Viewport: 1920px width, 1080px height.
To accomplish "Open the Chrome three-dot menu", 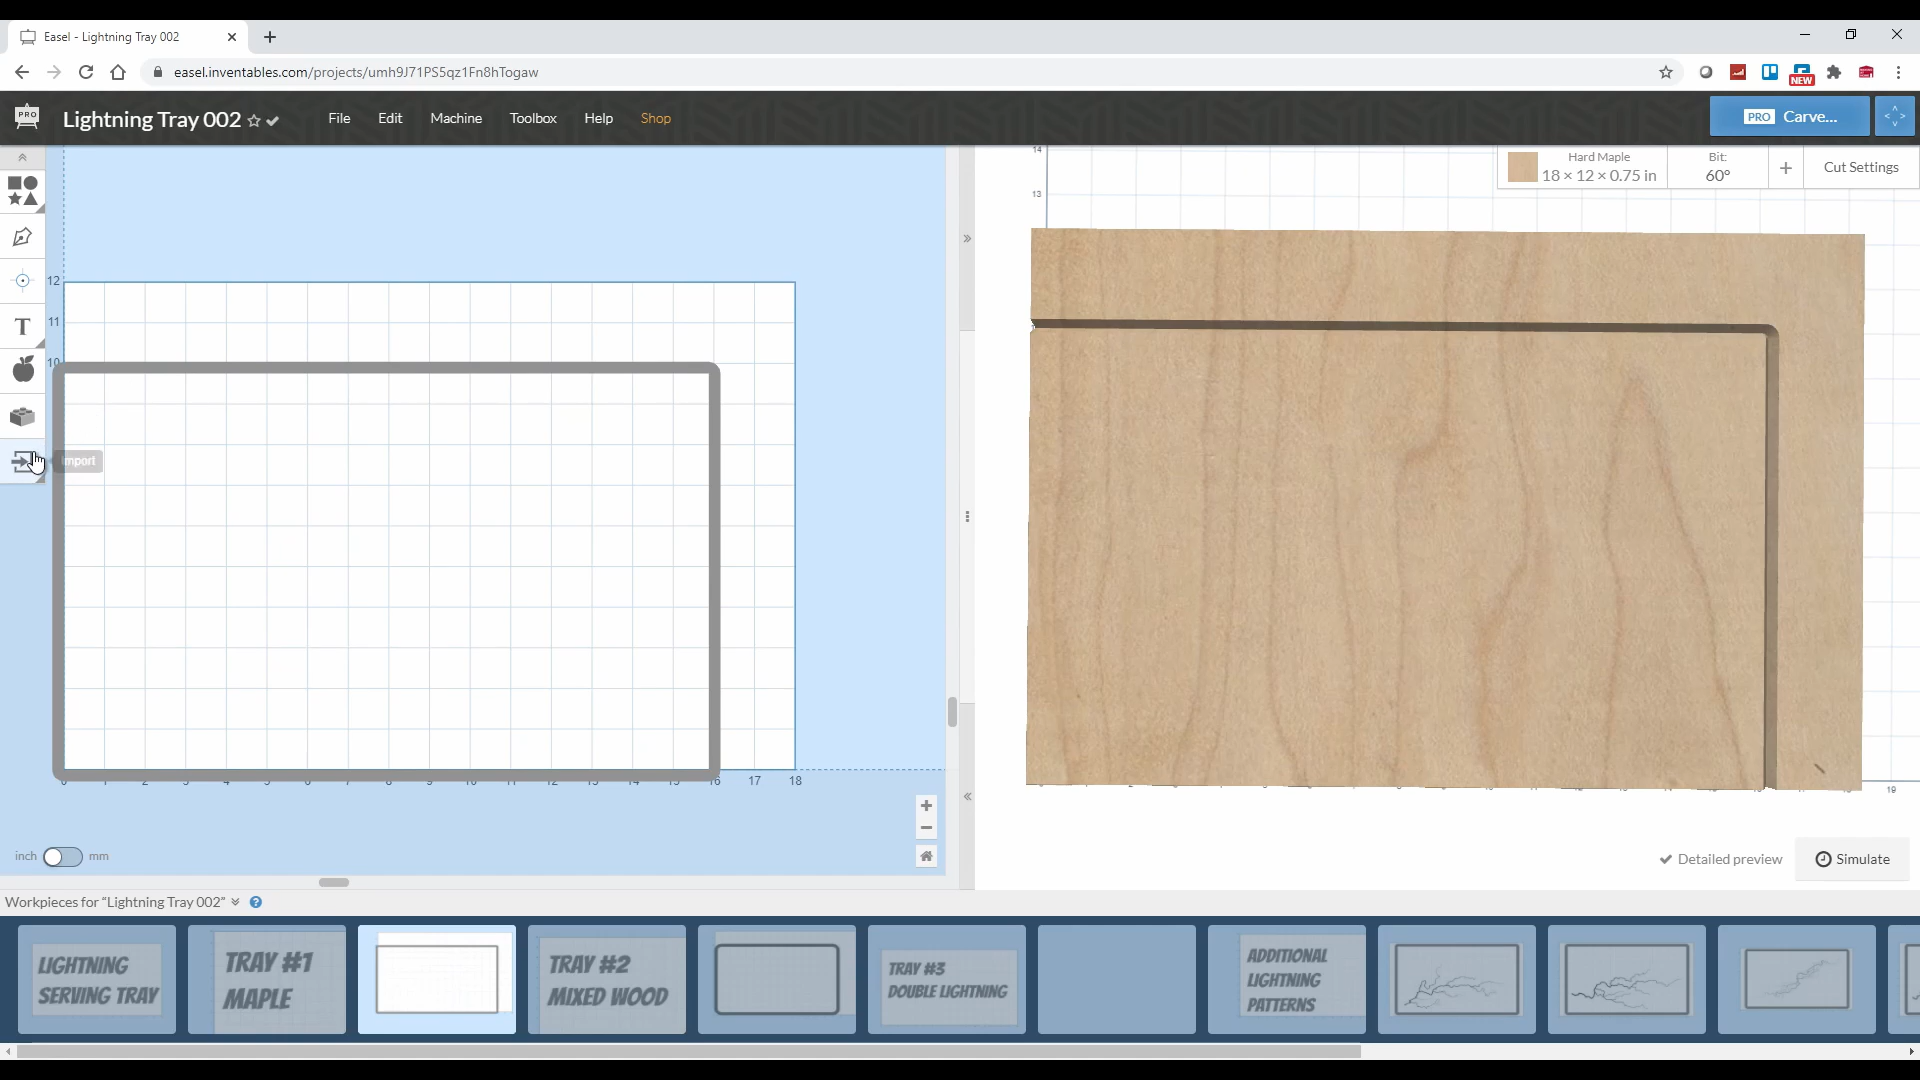I will click(1898, 72).
